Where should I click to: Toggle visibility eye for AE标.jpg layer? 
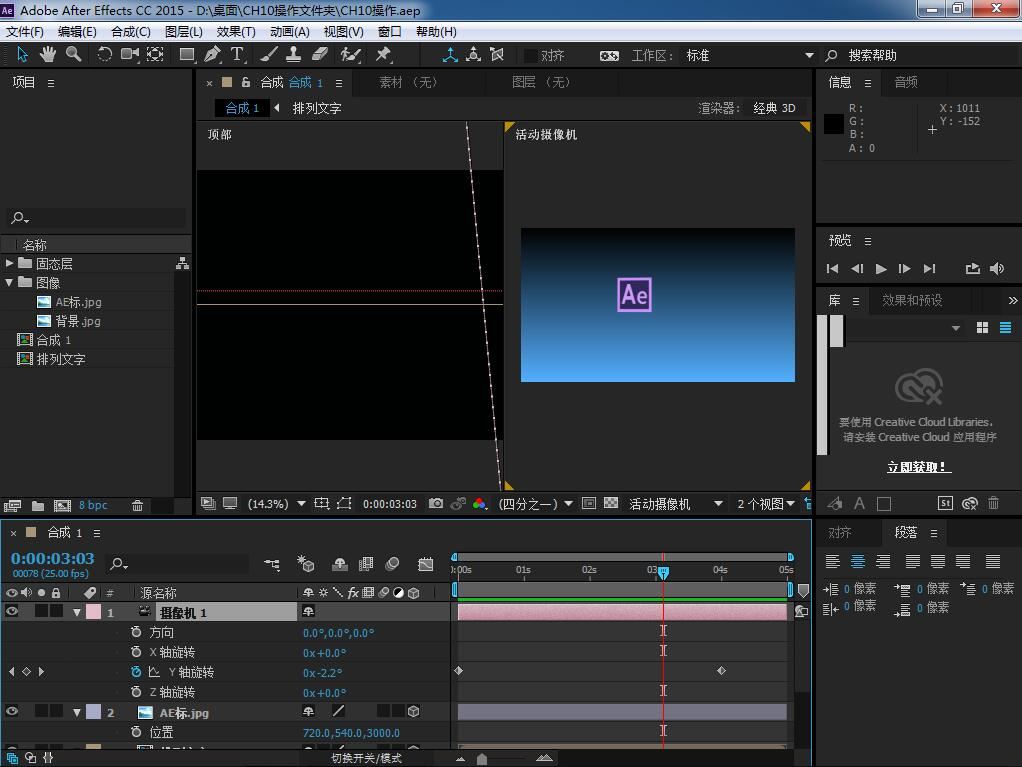pyautogui.click(x=11, y=711)
